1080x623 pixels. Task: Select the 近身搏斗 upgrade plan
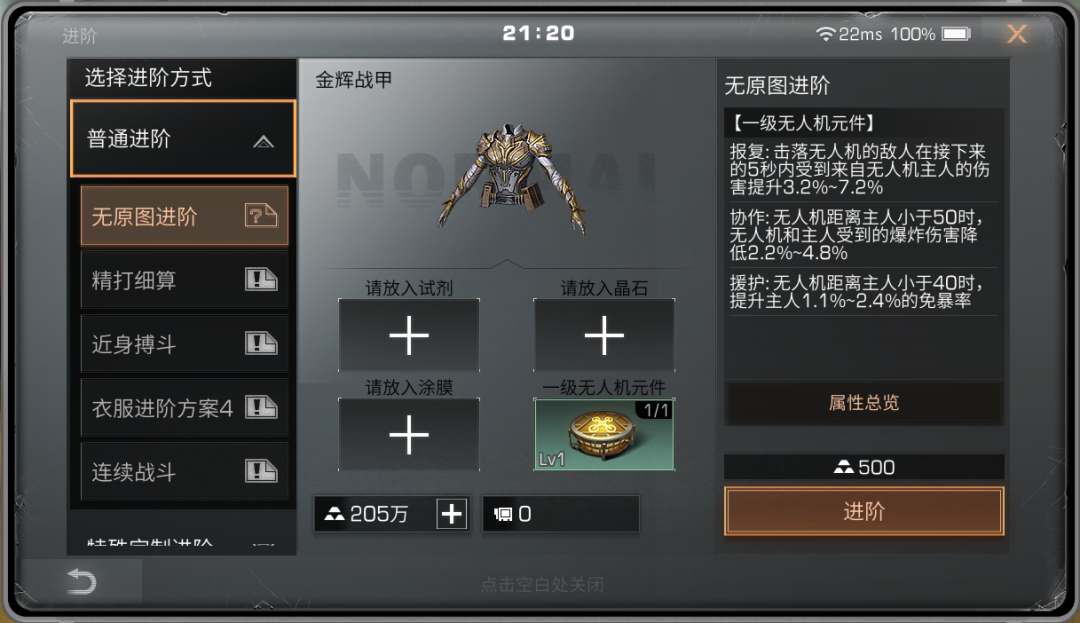(x=184, y=344)
